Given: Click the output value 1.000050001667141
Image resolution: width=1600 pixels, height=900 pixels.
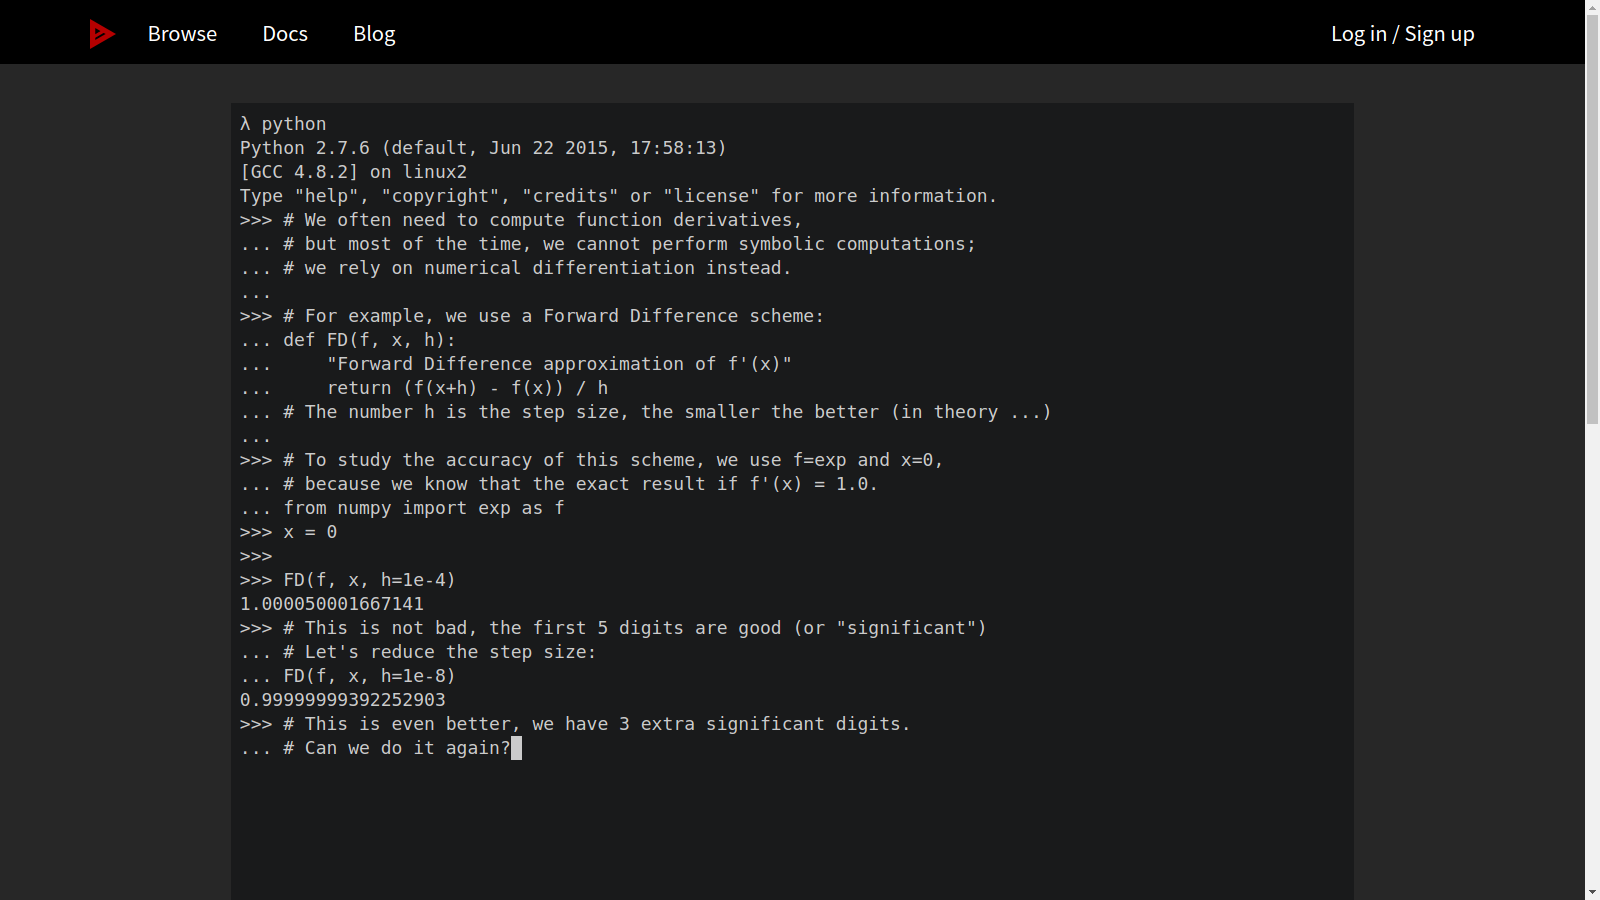Looking at the screenshot, I should tap(332, 604).
